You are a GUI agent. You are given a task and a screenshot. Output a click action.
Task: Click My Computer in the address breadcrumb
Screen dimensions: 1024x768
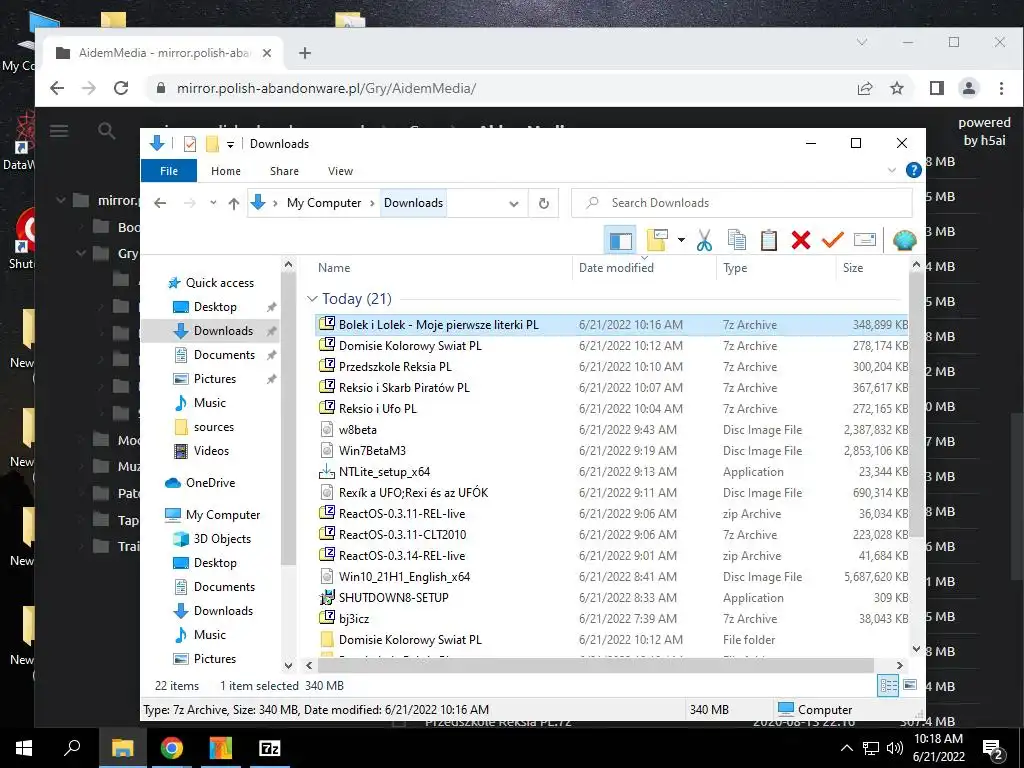[x=324, y=203]
